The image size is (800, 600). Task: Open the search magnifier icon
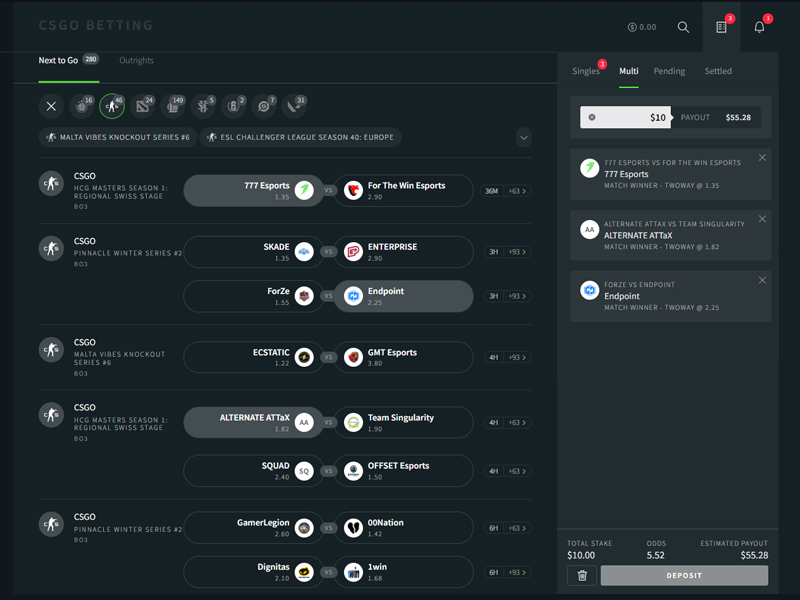683,27
